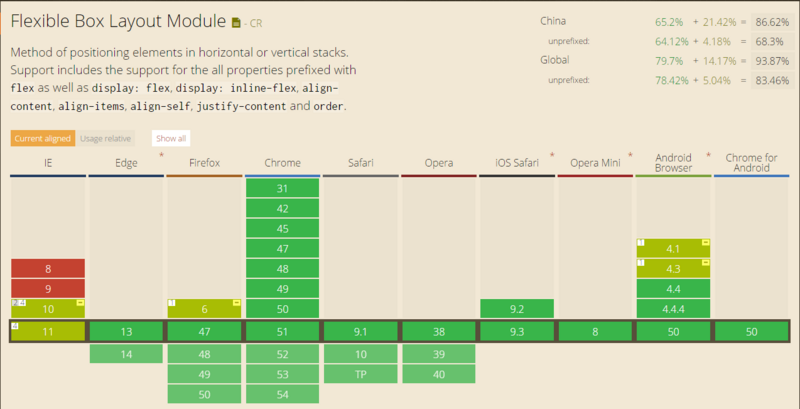
Task: Click the red IE 8 version cell
Action: coord(48,269)
